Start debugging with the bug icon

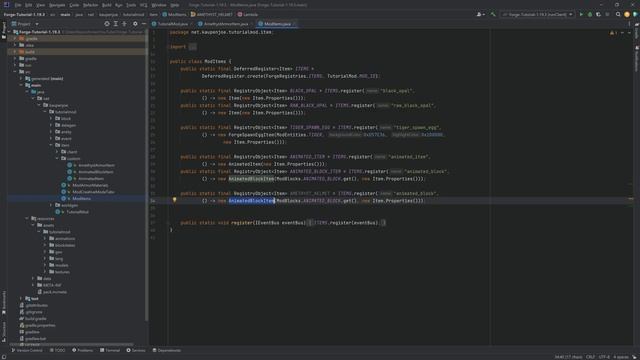coord(590,14)
